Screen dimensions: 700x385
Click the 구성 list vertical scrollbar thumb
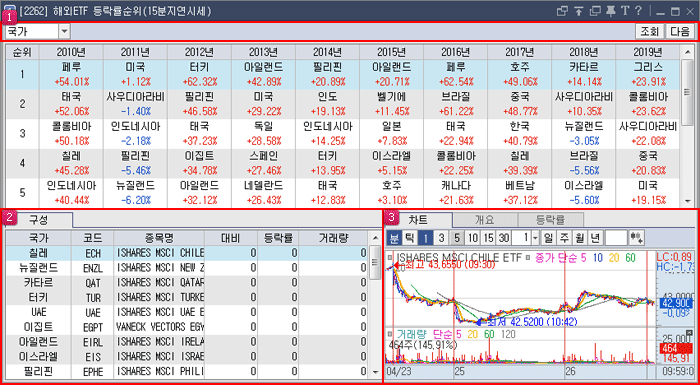(x=375, y=262)
